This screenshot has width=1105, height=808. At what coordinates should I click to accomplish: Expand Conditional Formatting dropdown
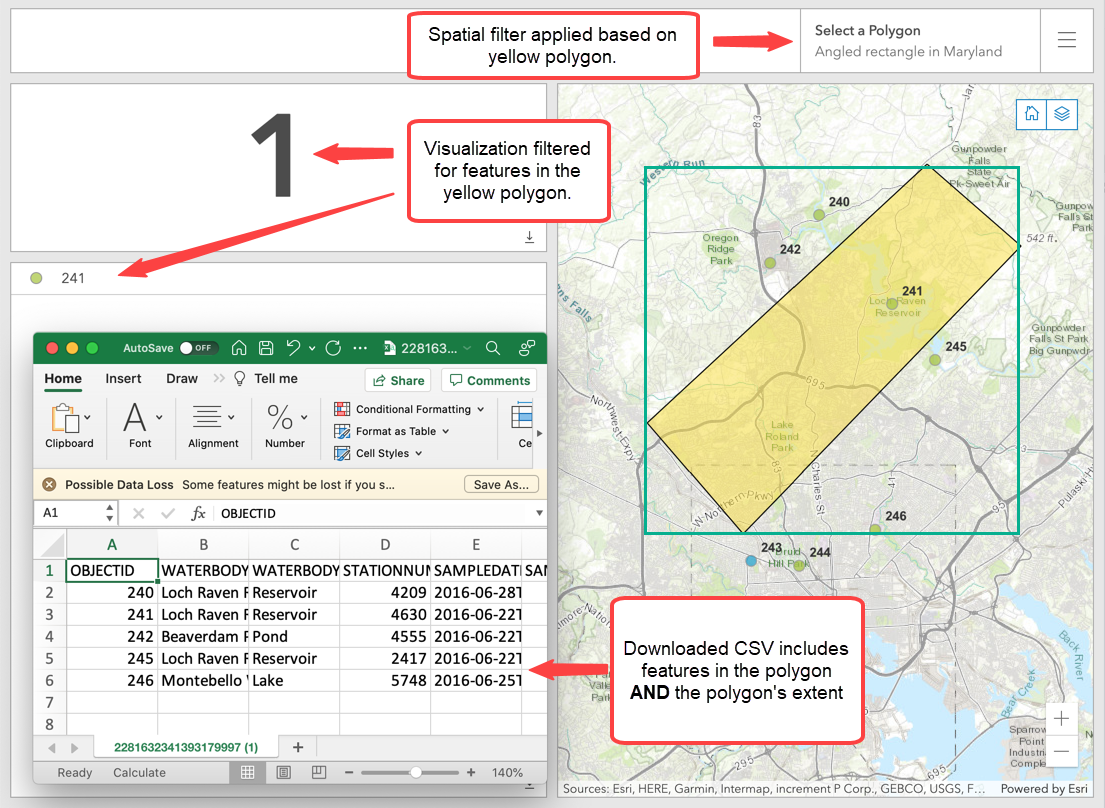tap(481, 409)
